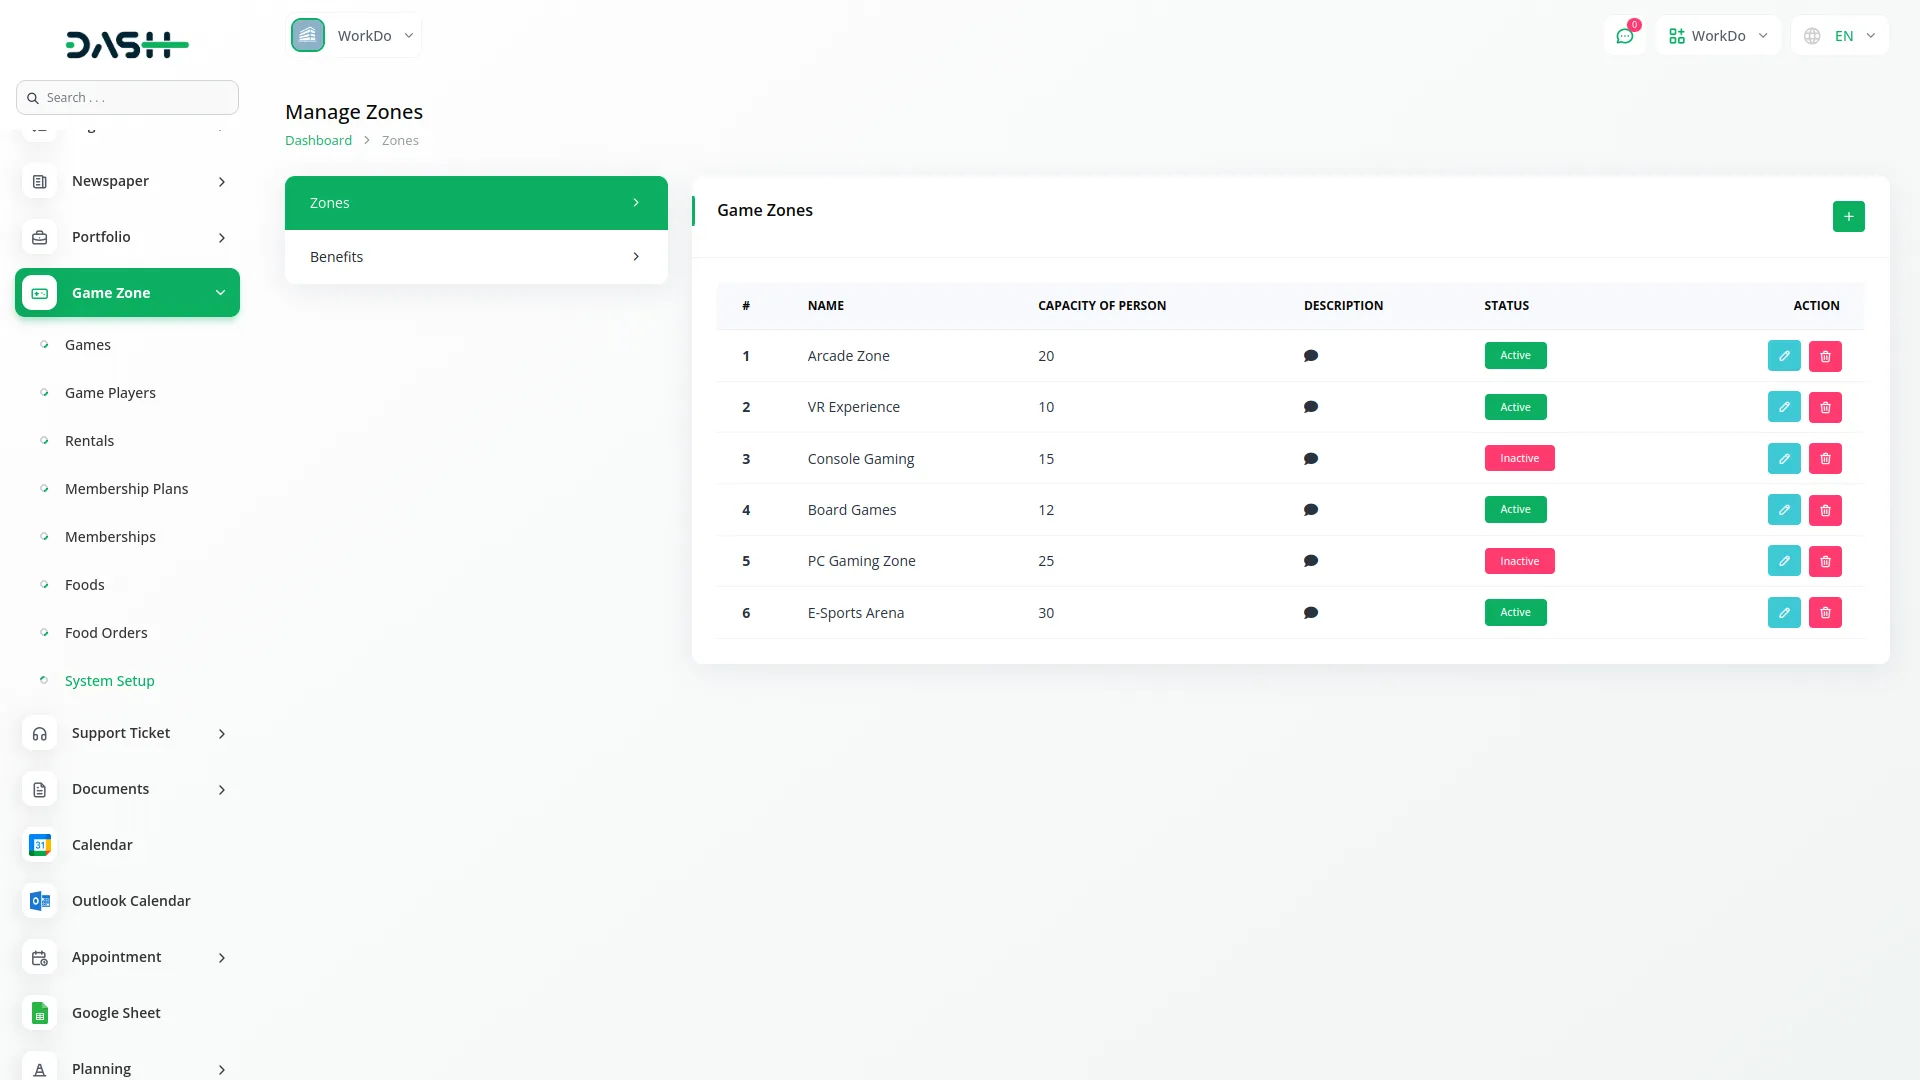Delete the E-Sports Arena zone
The width and height of the screenshot is (1920, 1080).
point(1825,613)
